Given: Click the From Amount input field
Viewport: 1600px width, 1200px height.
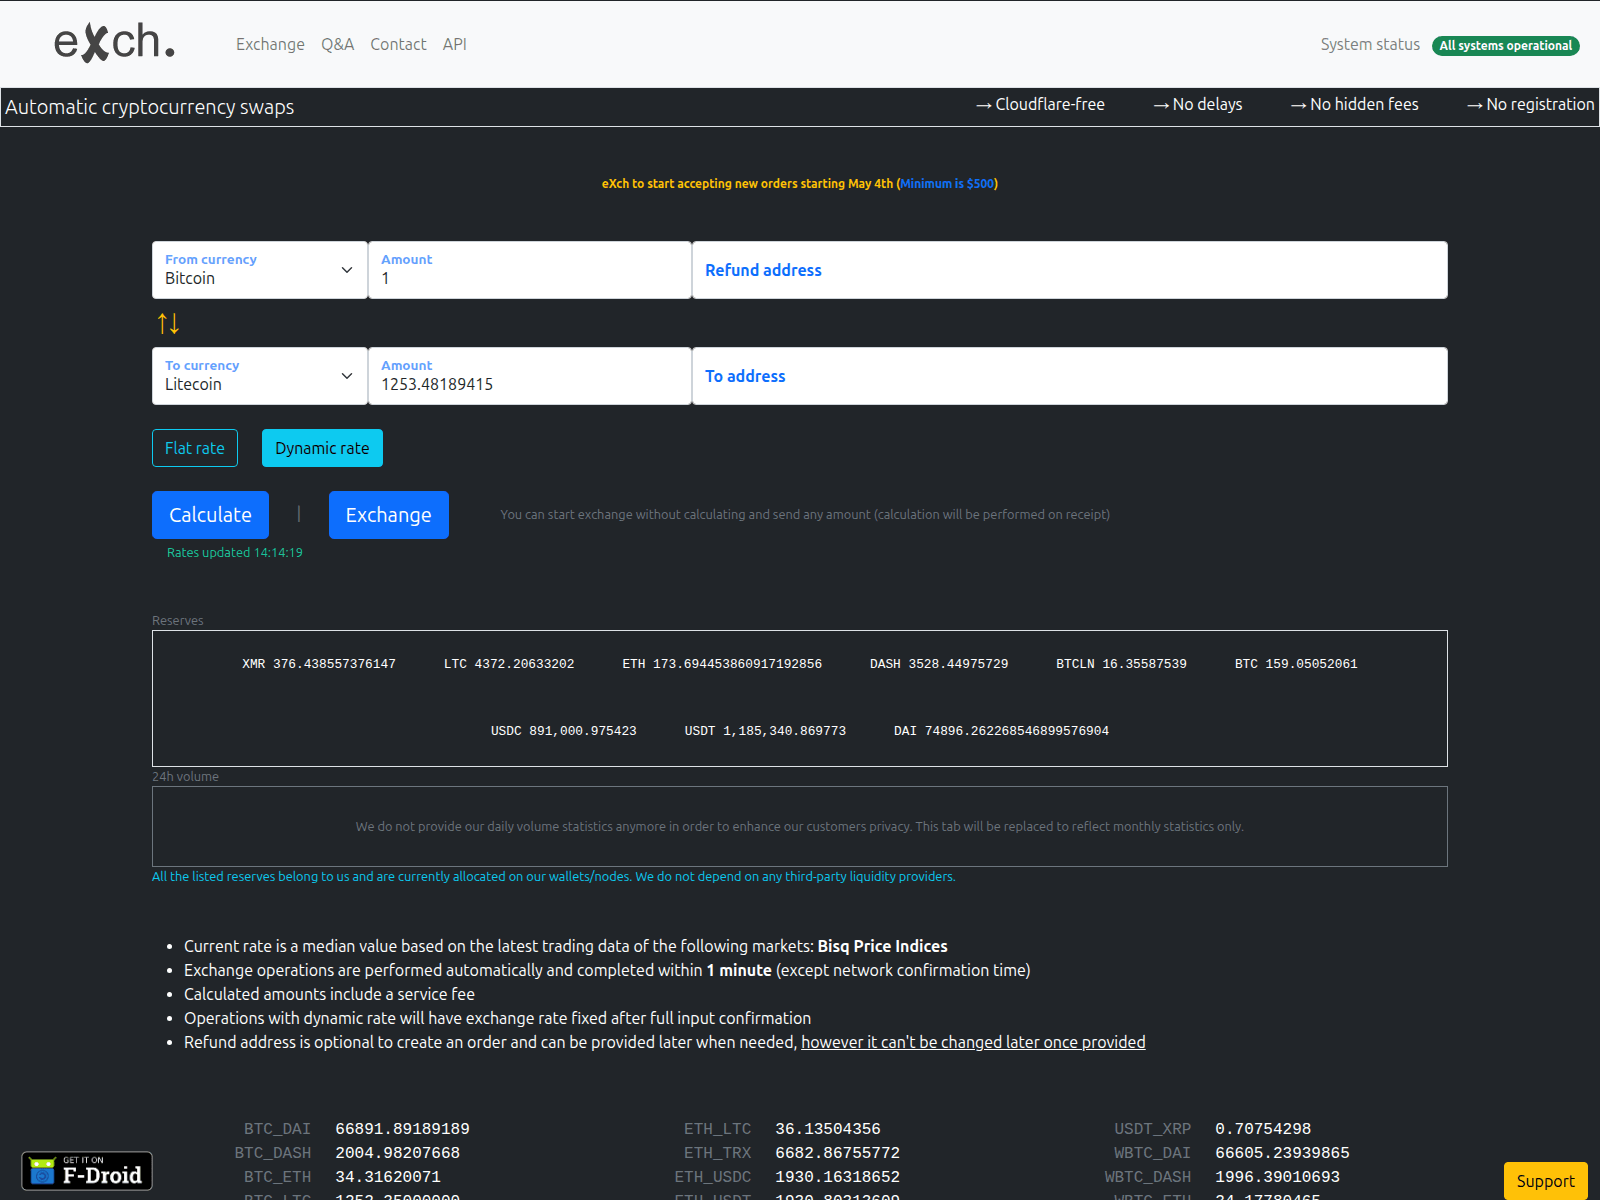Looking at the screenshot, I should 530,270.
